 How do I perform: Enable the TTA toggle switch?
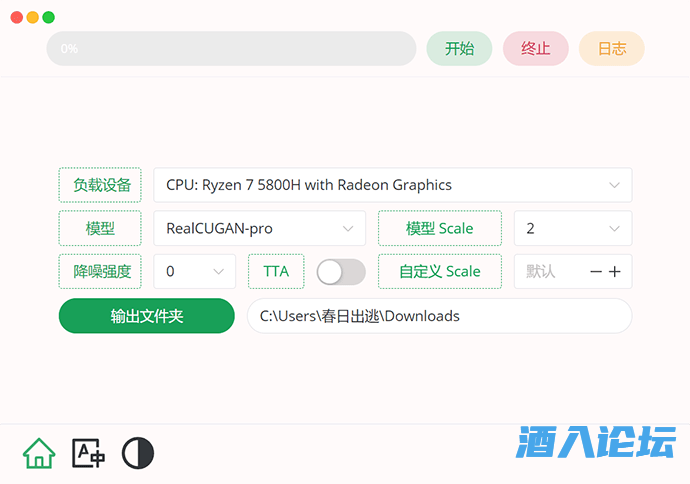[x=340, y=272]
